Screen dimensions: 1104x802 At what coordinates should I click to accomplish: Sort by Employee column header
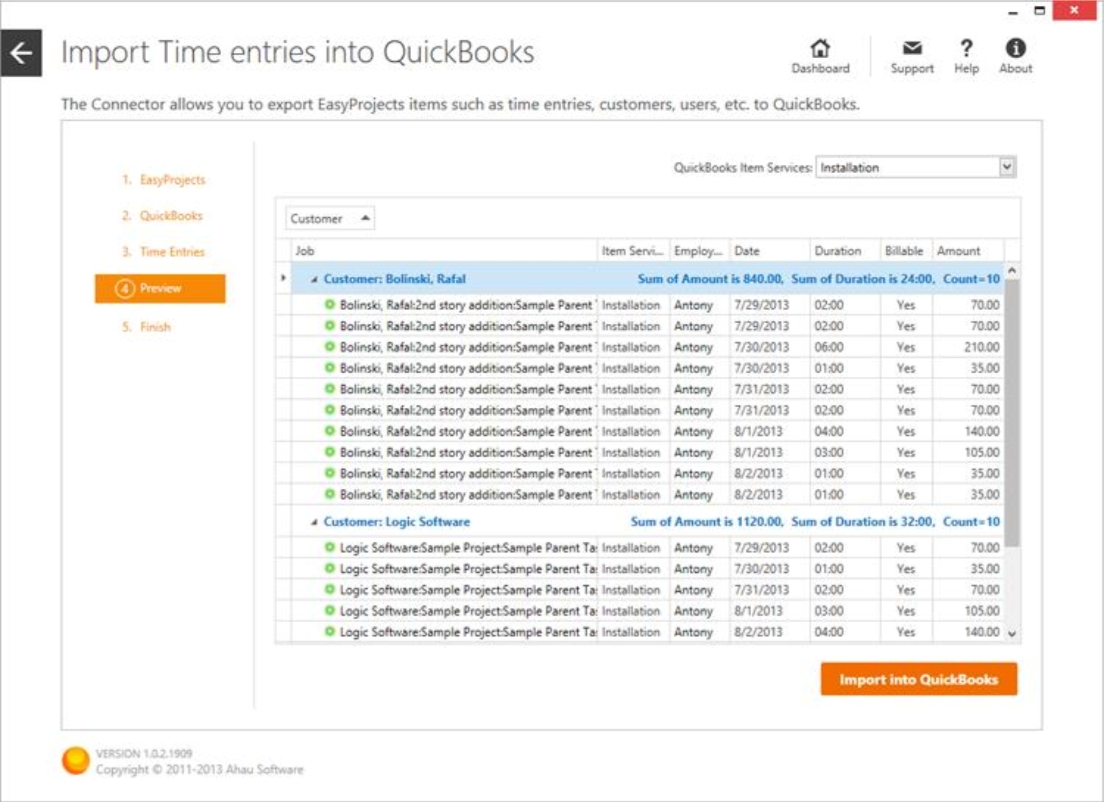click(699, 251)
